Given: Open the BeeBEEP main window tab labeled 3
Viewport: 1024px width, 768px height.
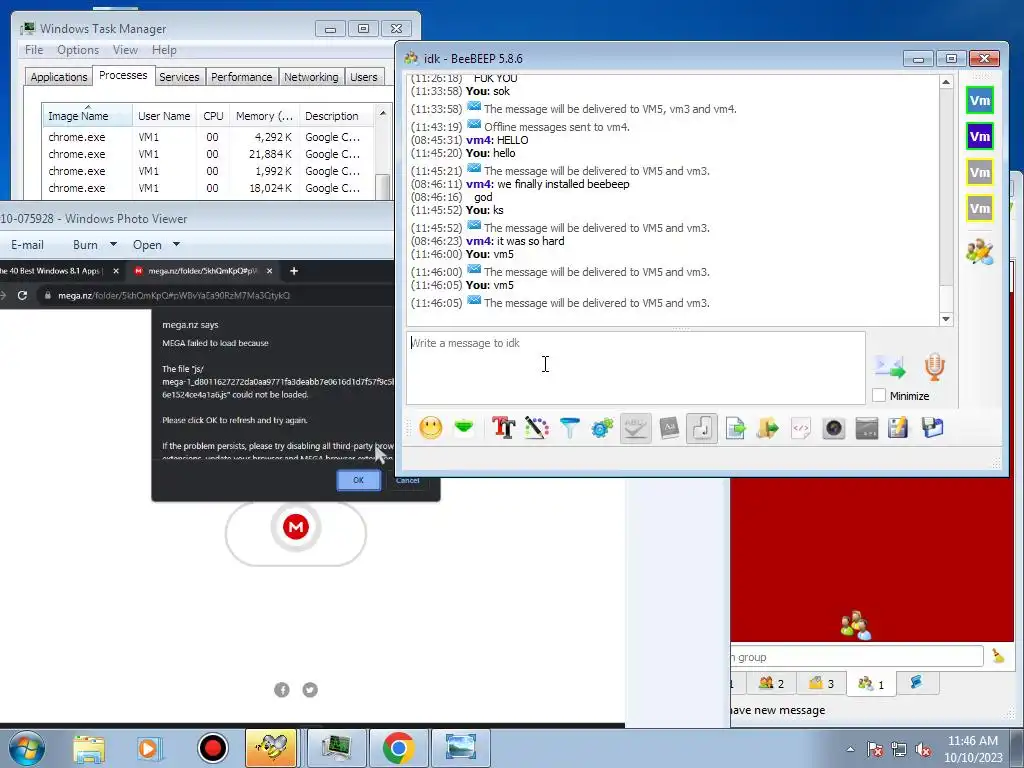Looking at the screenshot, I should [822, 684].
